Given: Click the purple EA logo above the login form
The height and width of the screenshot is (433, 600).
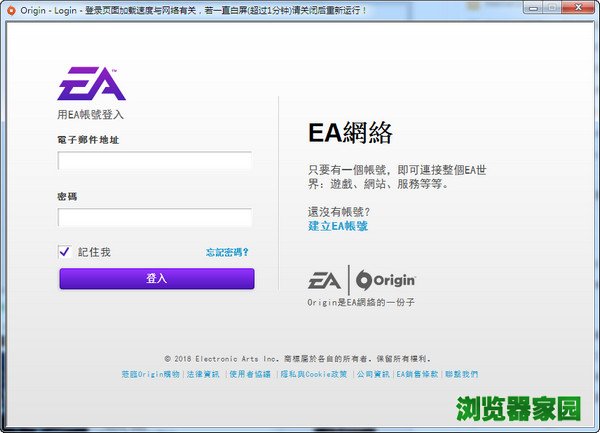Looking at the screenshot, I should click(x=91, y=84).
